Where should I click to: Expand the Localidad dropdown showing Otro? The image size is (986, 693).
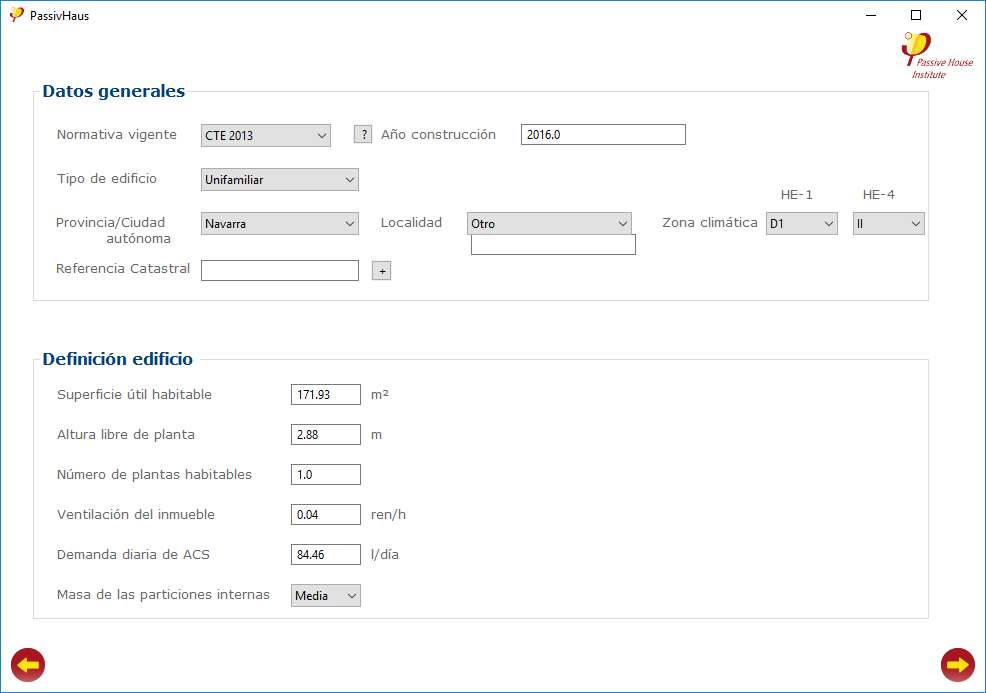(x=548, y=224)
